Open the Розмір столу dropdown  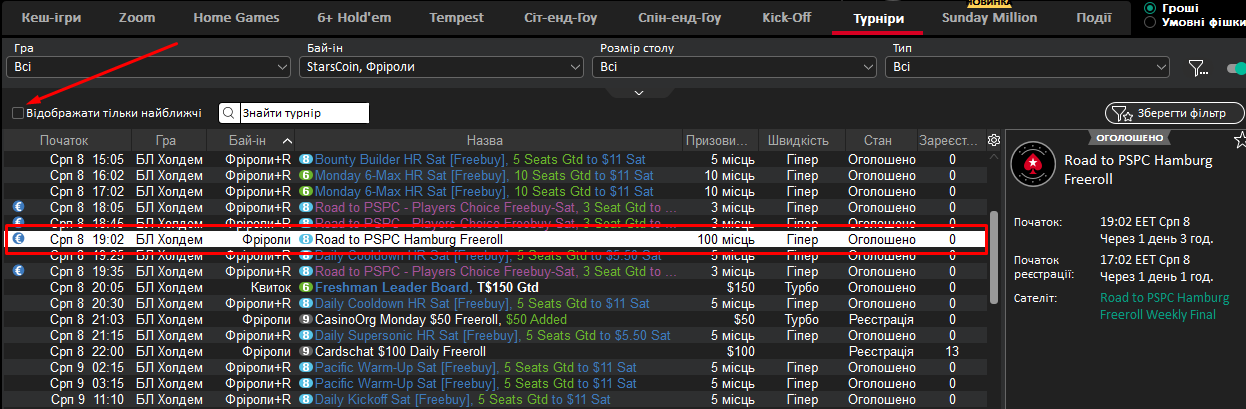(734, 67)
